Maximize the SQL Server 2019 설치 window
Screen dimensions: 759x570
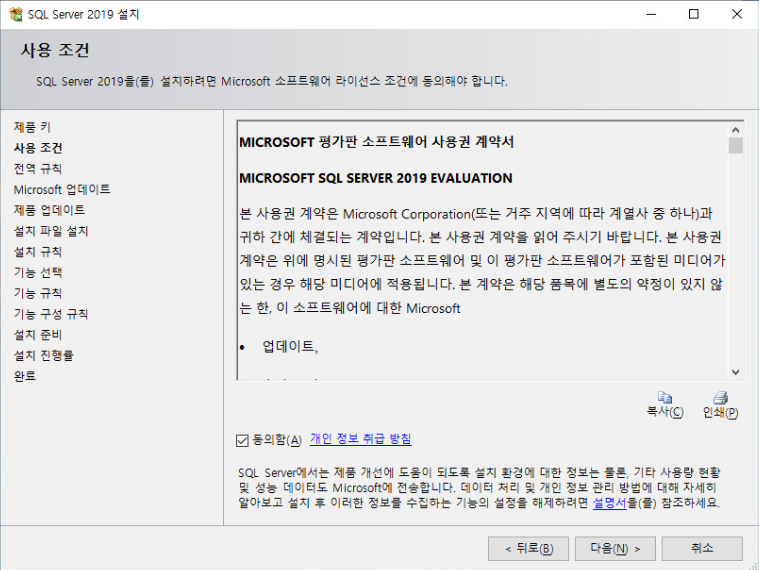coord(694,14)
